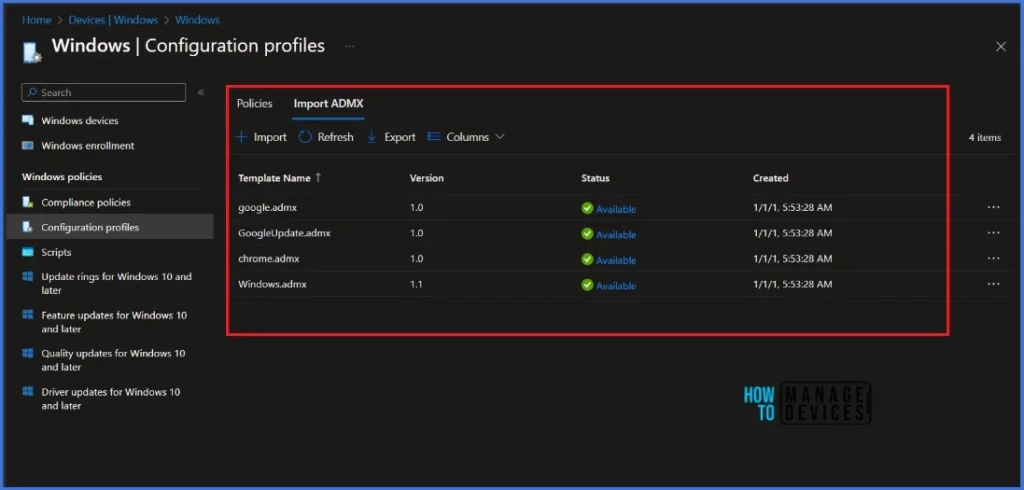Close the Configuration profiles blade
Image resolution: width=1024 pixels, height=490 pixels.
[1000, 46]
